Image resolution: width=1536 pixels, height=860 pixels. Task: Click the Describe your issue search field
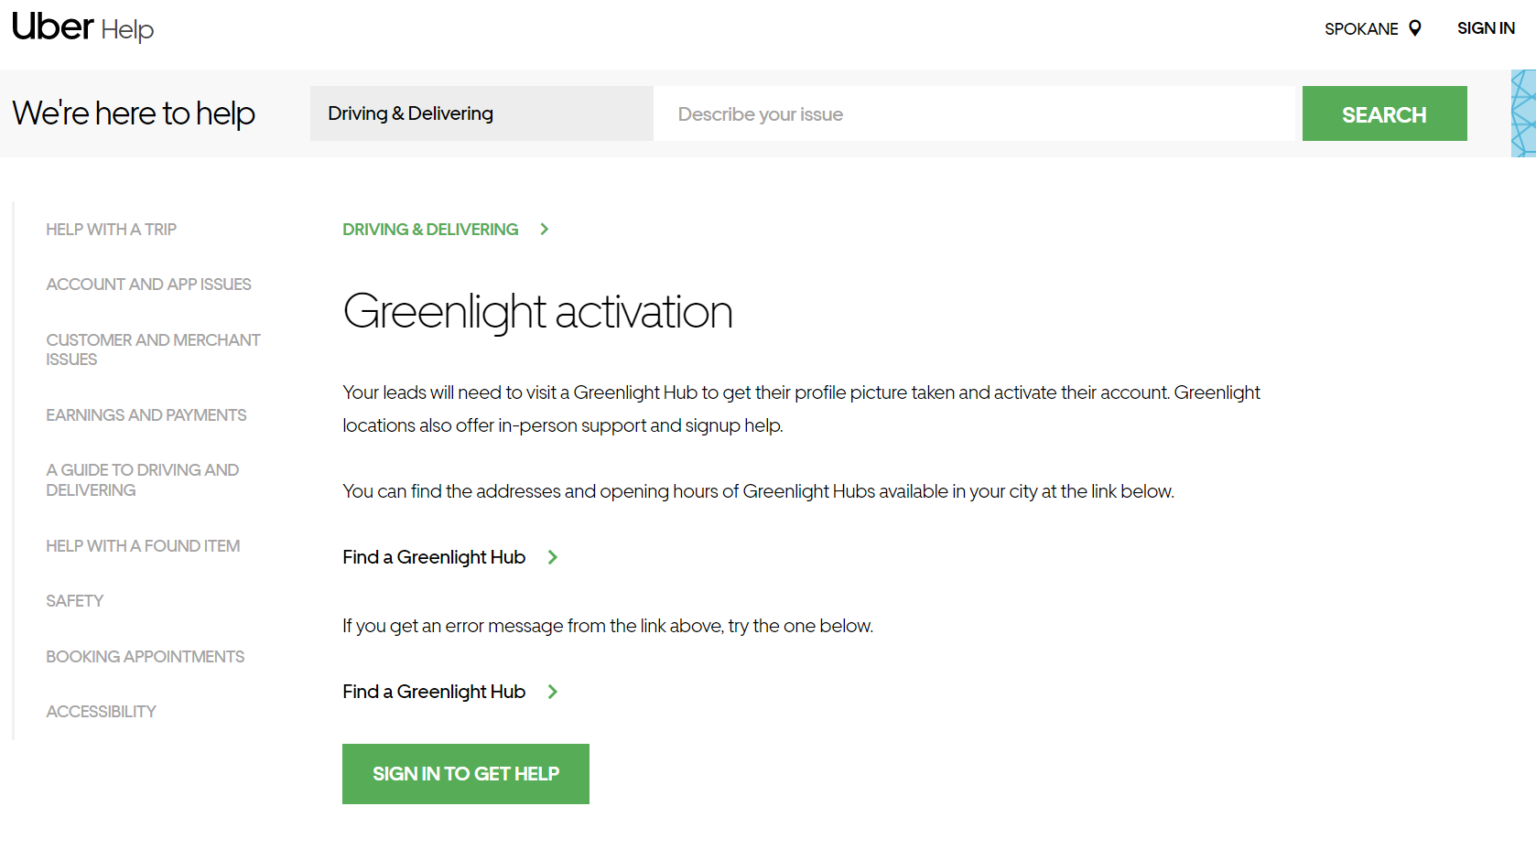[x=975, y=114]
